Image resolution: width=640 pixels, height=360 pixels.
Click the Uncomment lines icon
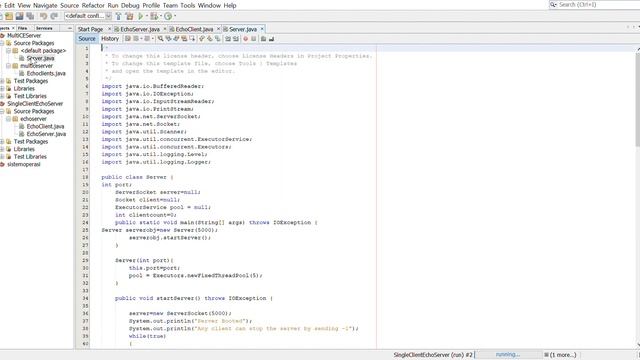(271, 39)
